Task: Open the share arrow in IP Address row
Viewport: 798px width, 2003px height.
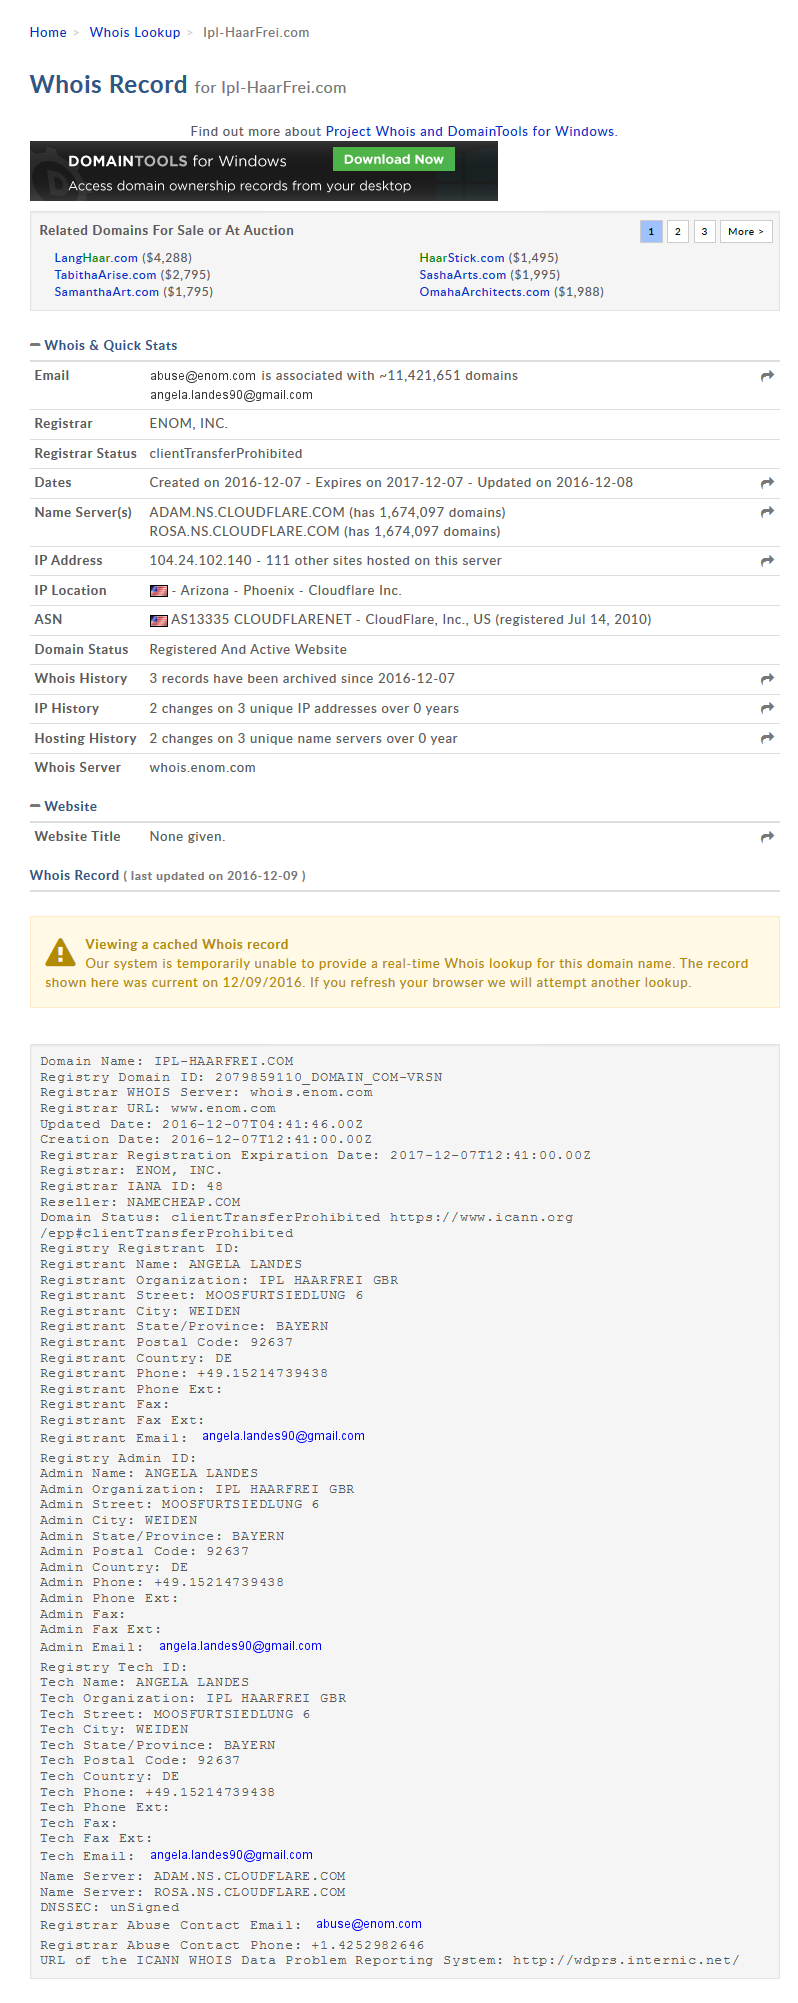Action: point(767,561)
